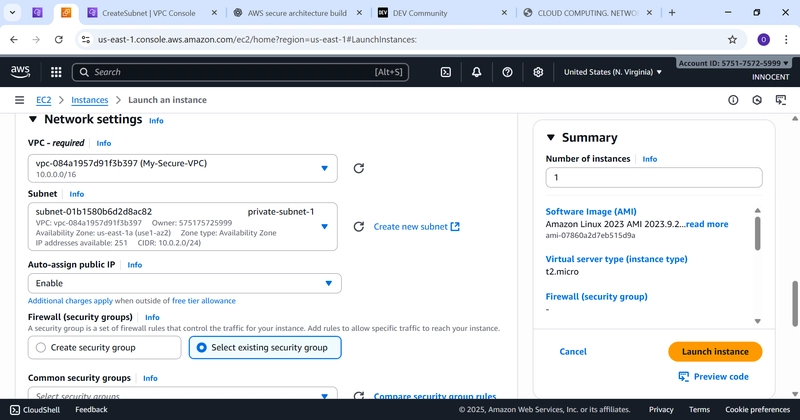Open the VPC dropdown

tap(183, 168)
